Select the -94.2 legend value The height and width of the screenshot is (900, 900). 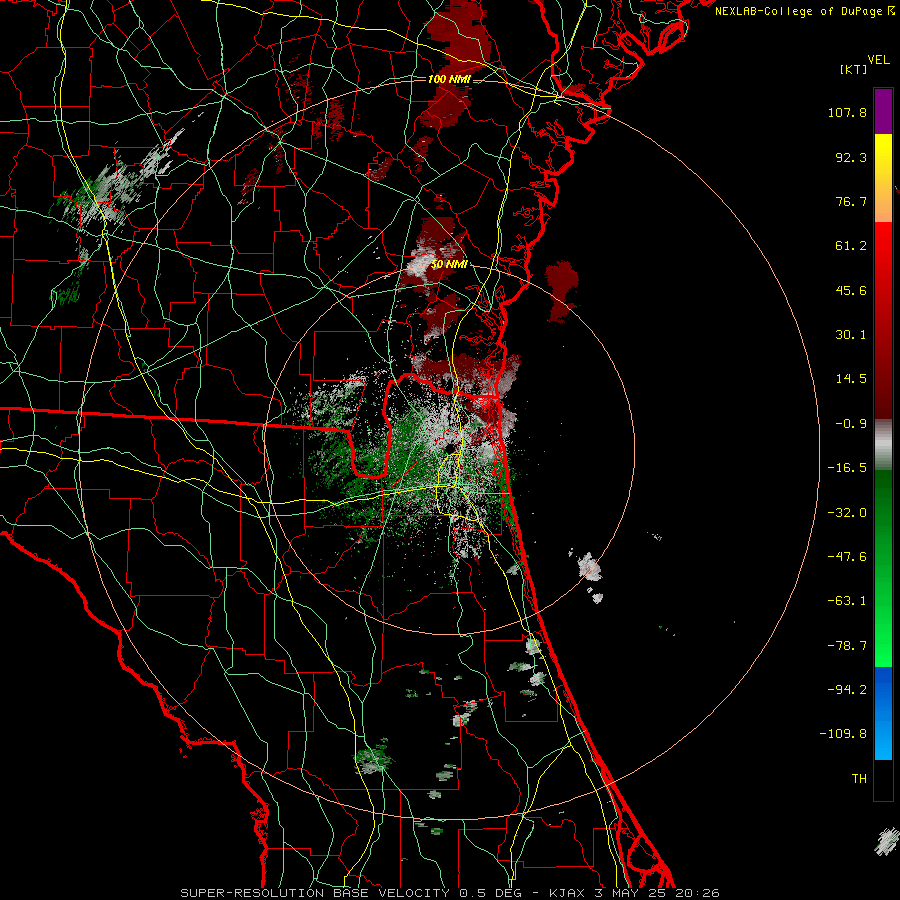pyautogui.click(x=847, y=689)
